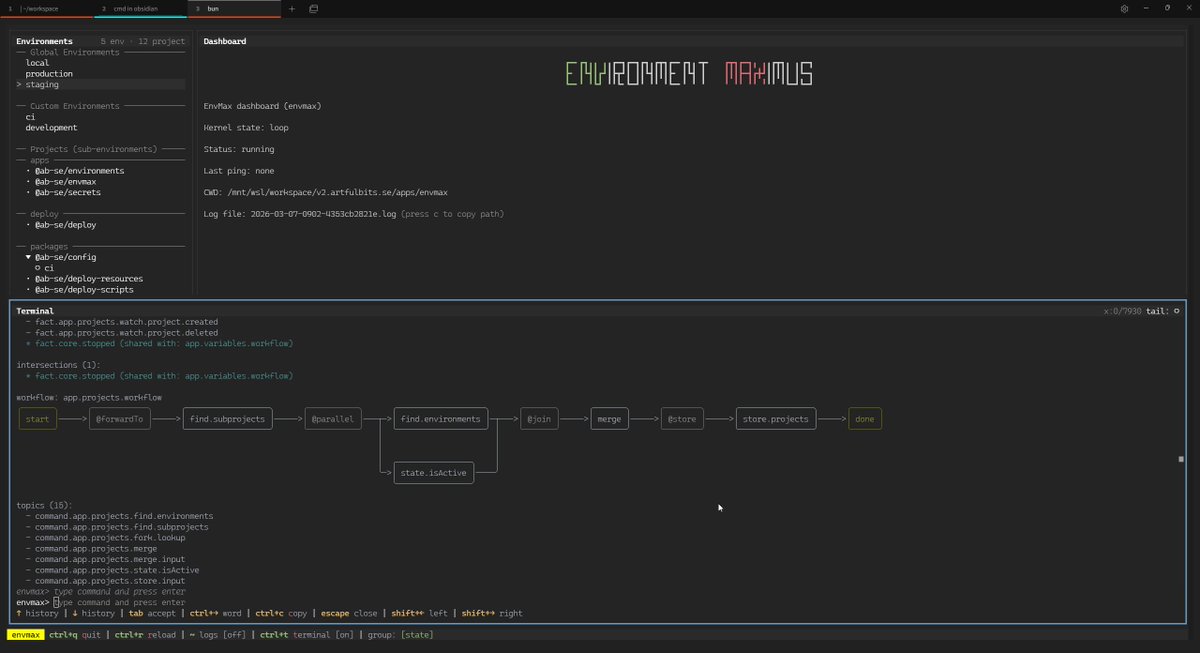Select the bun tab
The width and height of the screenshot is (1200, 653).
pos(233,8)
